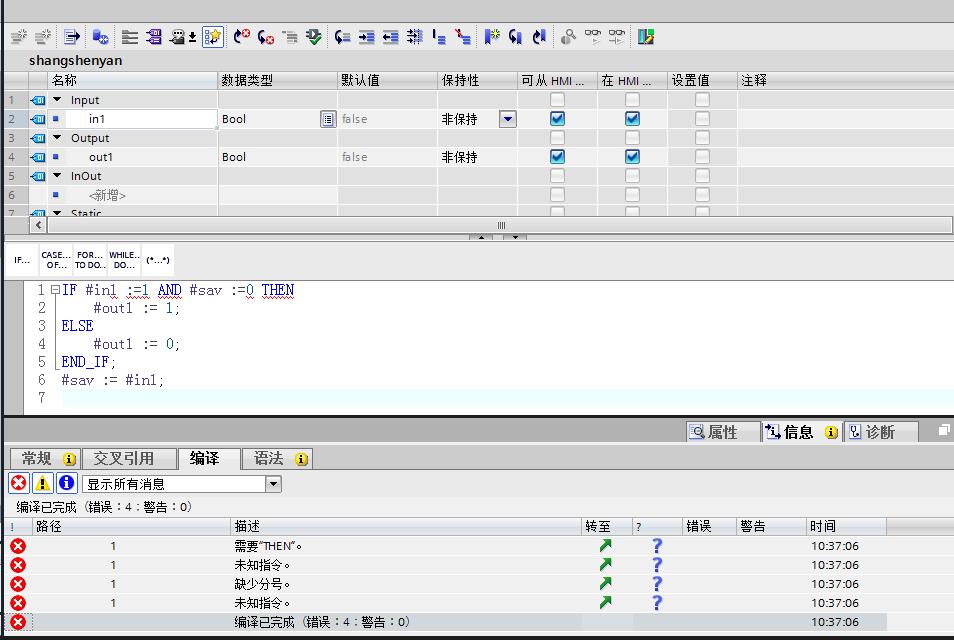
Task: Insert a WHILE... DO... loop template
Action: pos(124,260)
